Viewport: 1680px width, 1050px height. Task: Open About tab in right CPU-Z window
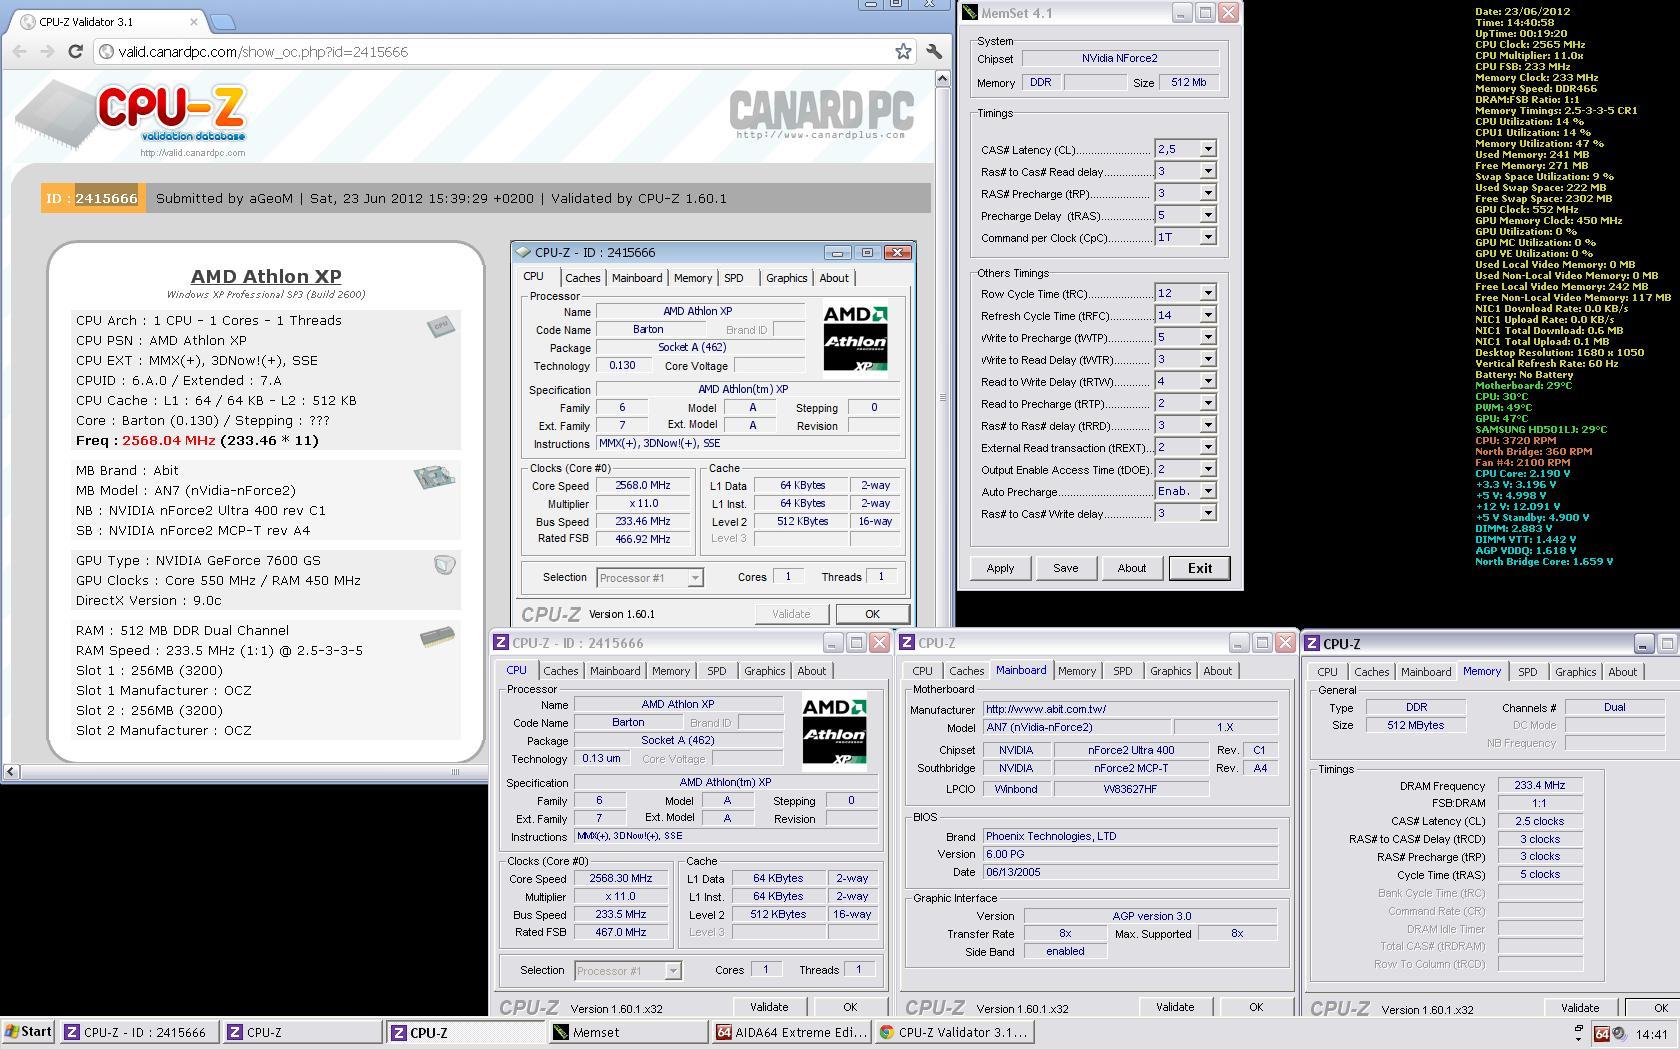click(x=1622, y=672)
